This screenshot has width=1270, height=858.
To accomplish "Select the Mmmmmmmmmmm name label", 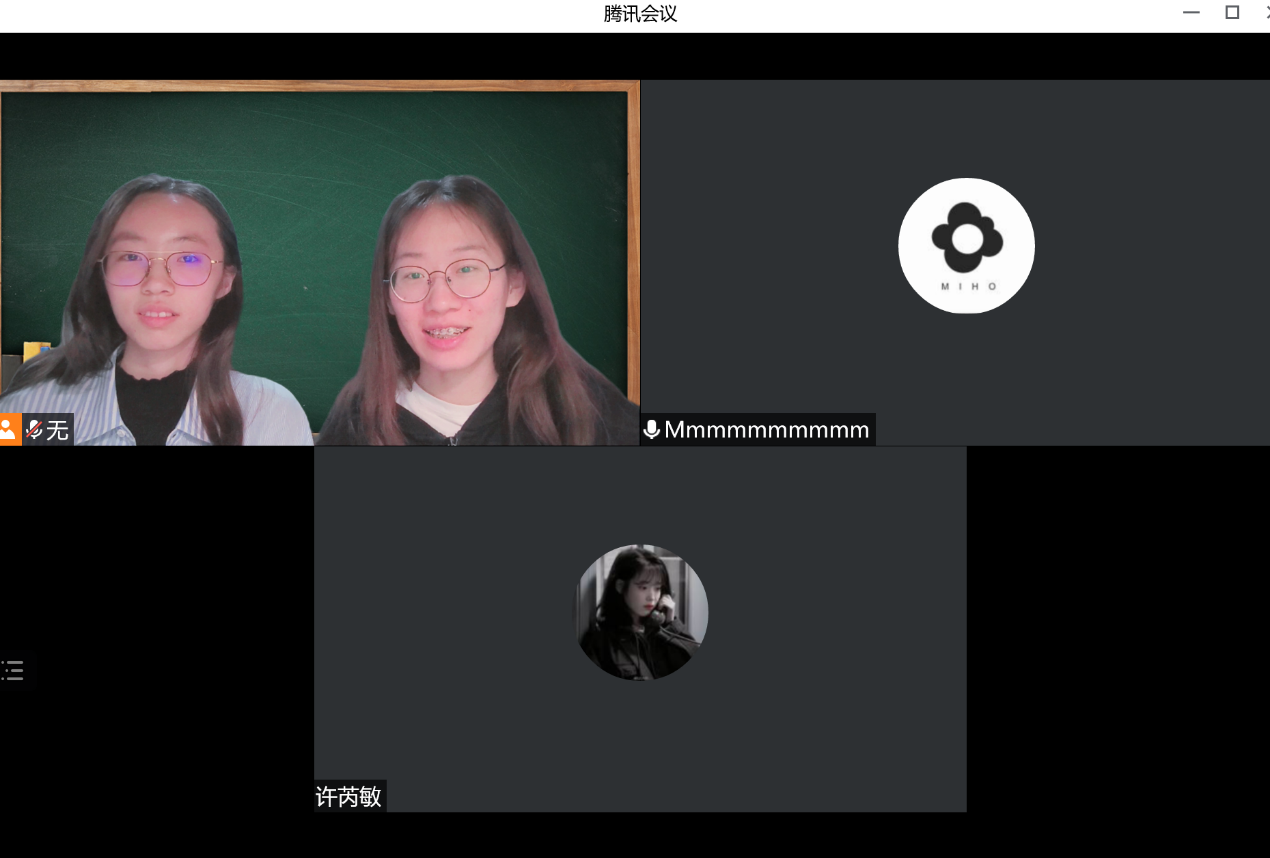I will [767, 430].
